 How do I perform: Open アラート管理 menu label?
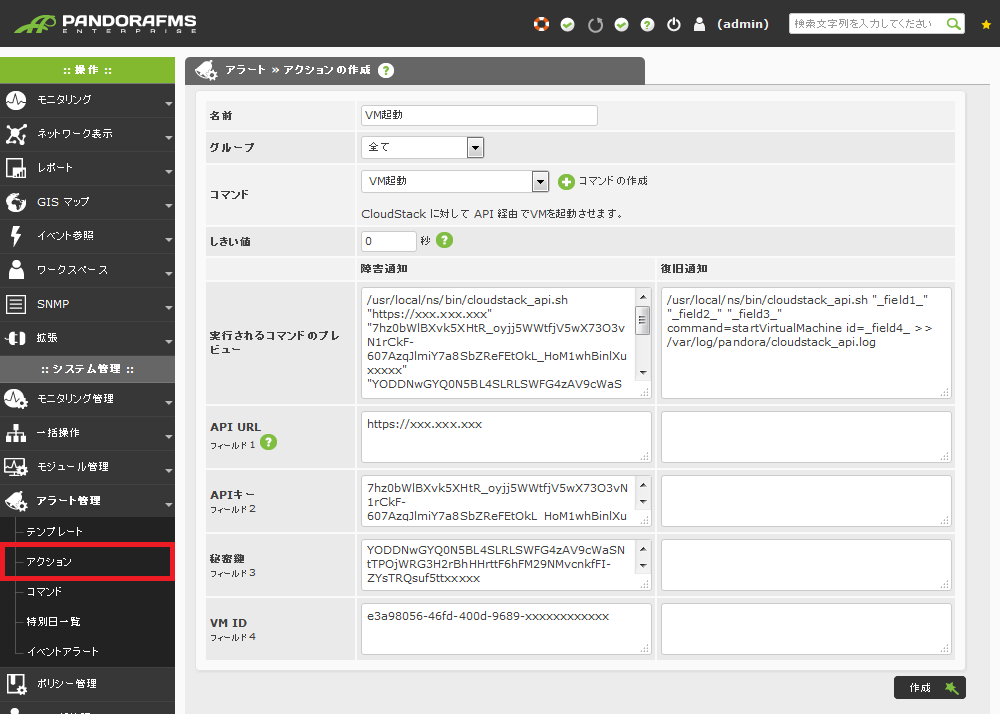click(x=68, y=501)
